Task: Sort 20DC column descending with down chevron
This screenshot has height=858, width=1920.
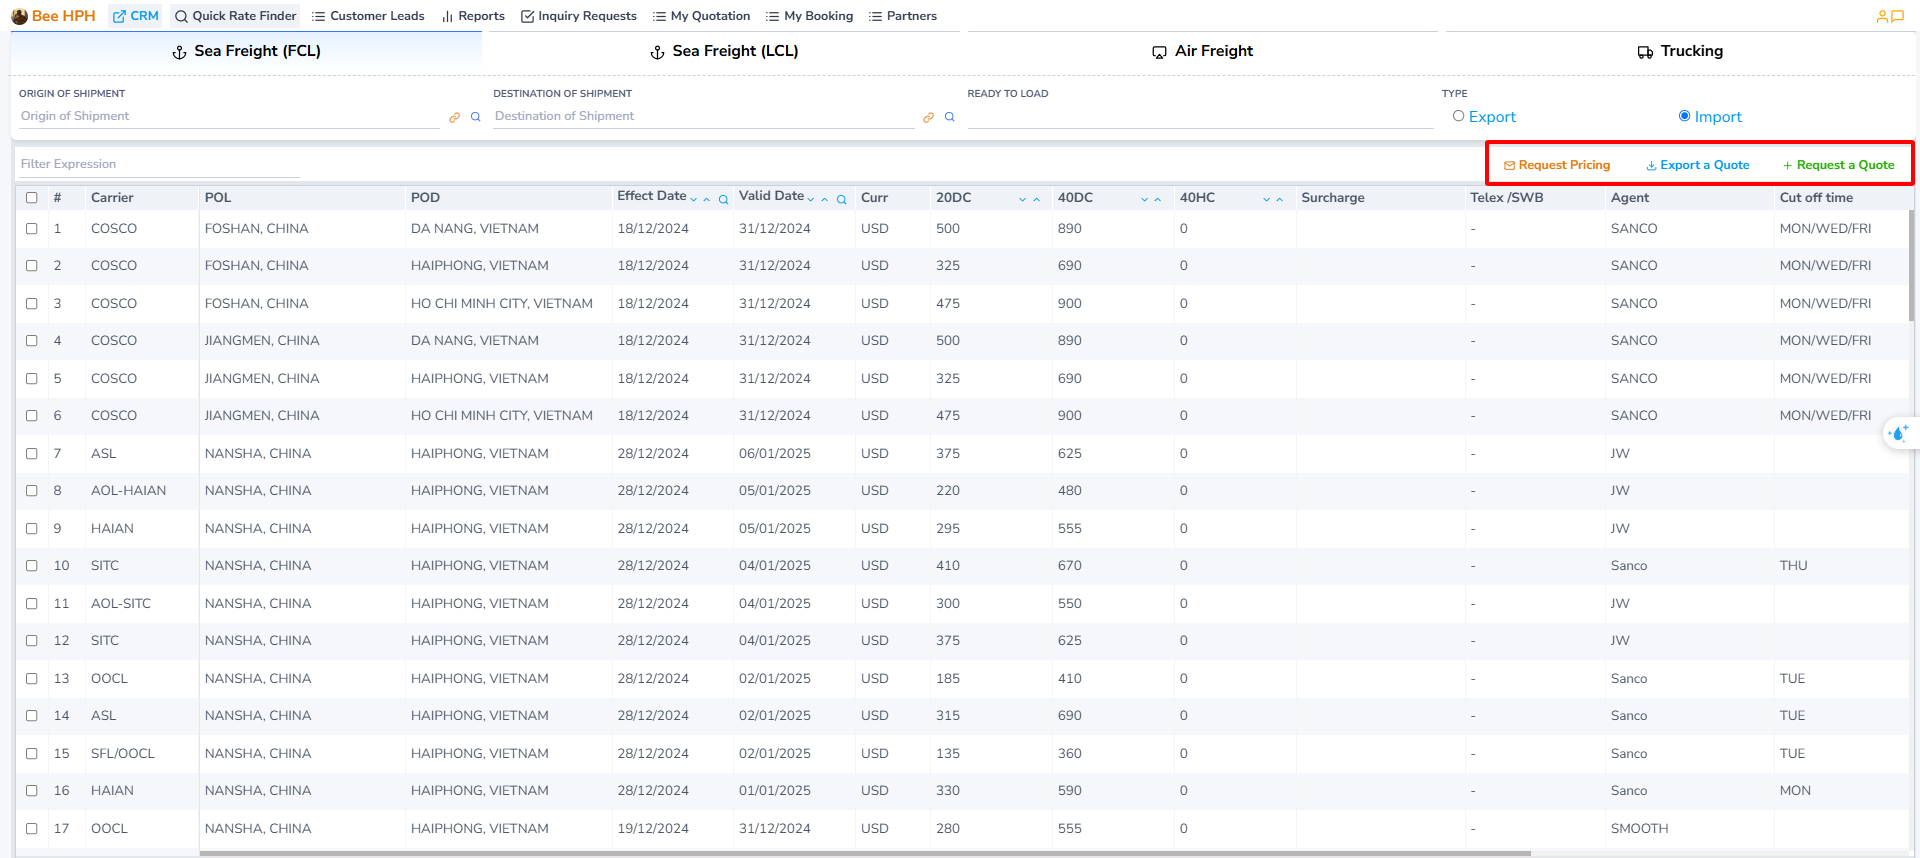Action: click(x=1022, y=199)
